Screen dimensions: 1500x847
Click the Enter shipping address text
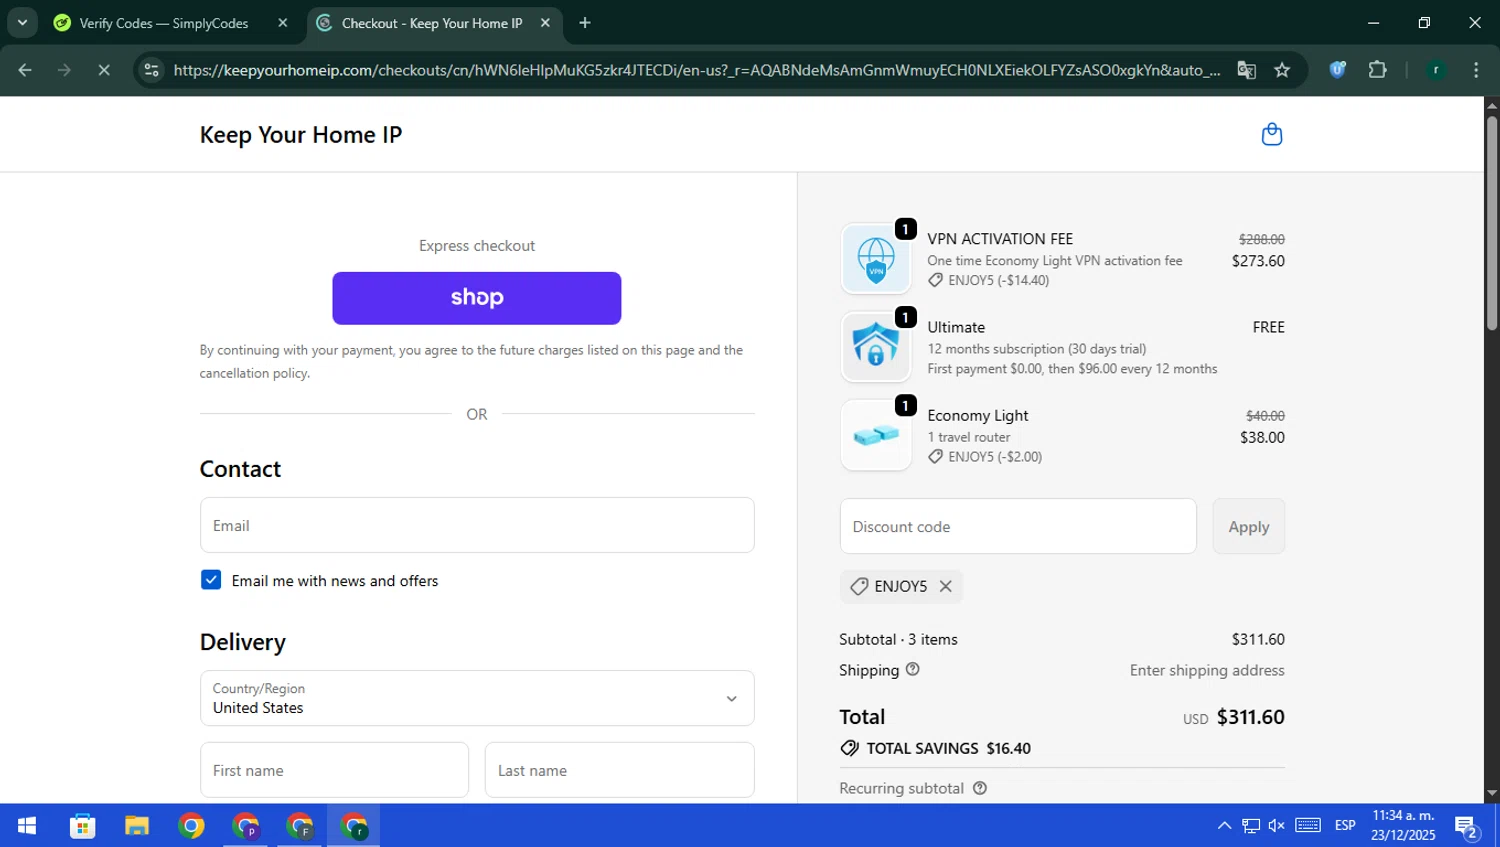point(1207,670)
